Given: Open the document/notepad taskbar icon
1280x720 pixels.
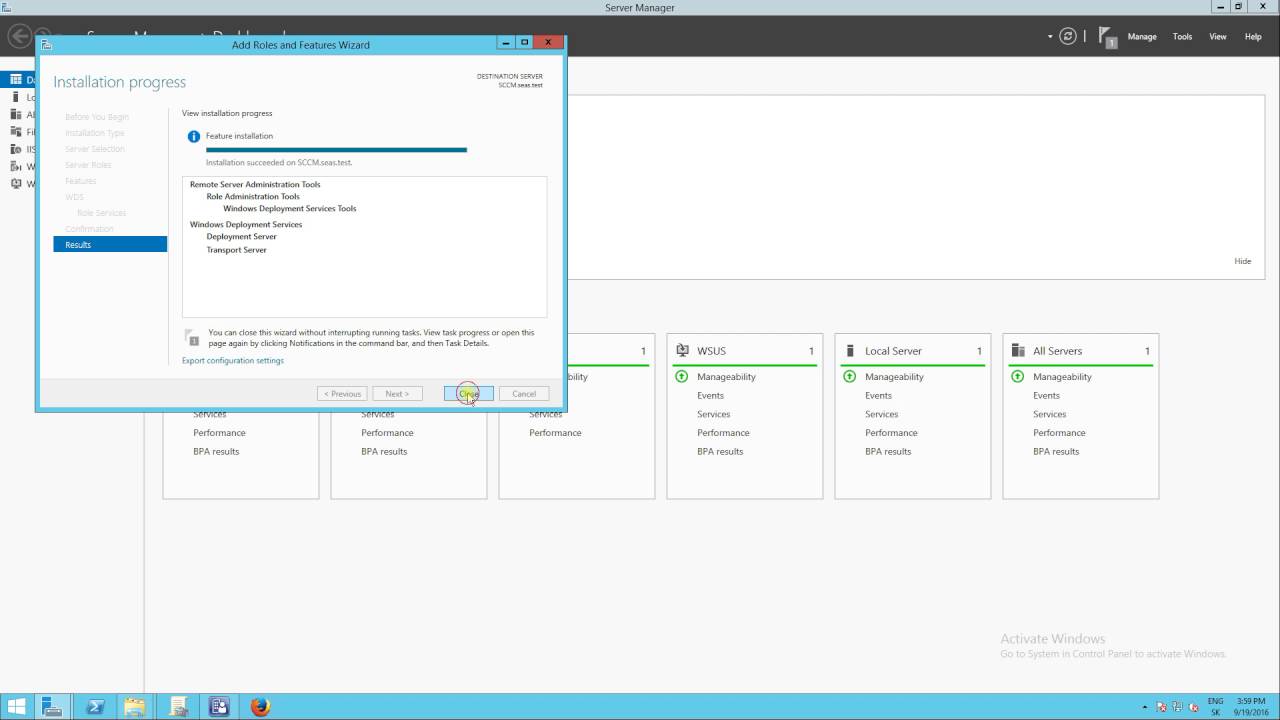Looking at the screenshot, I should click(x=178, y=707).
